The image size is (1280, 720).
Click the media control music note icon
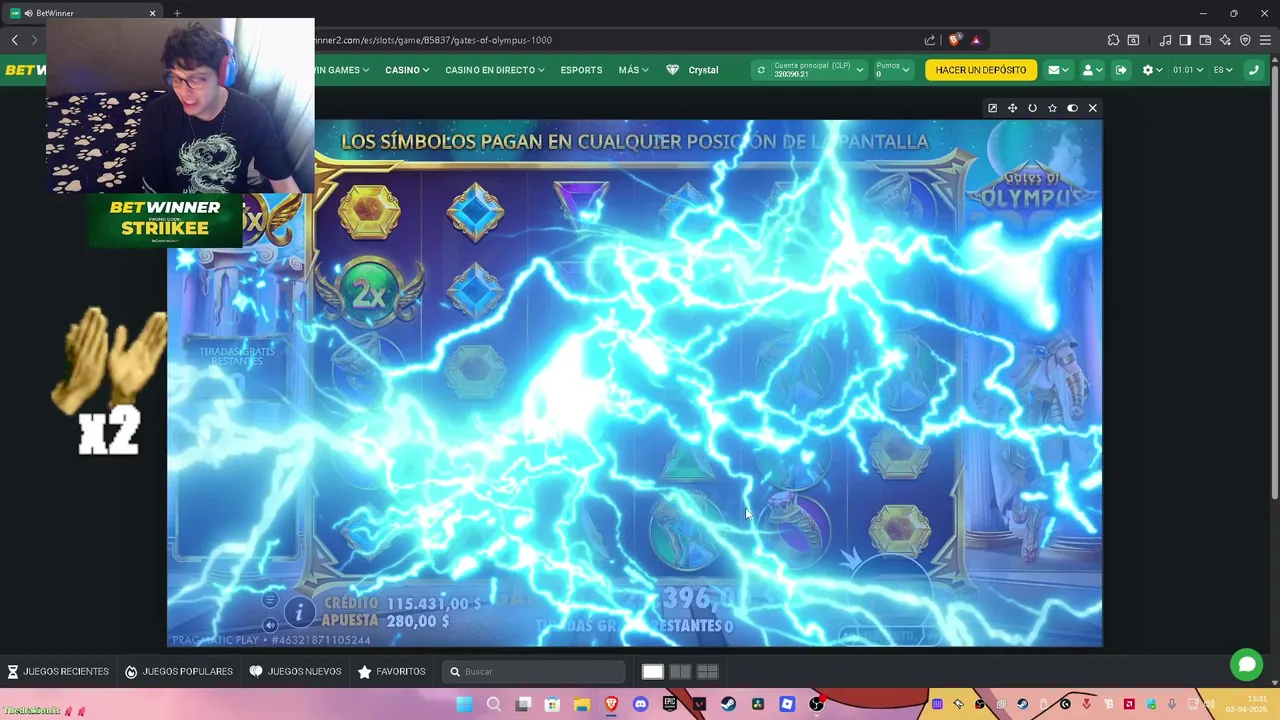pos(1165,40)
